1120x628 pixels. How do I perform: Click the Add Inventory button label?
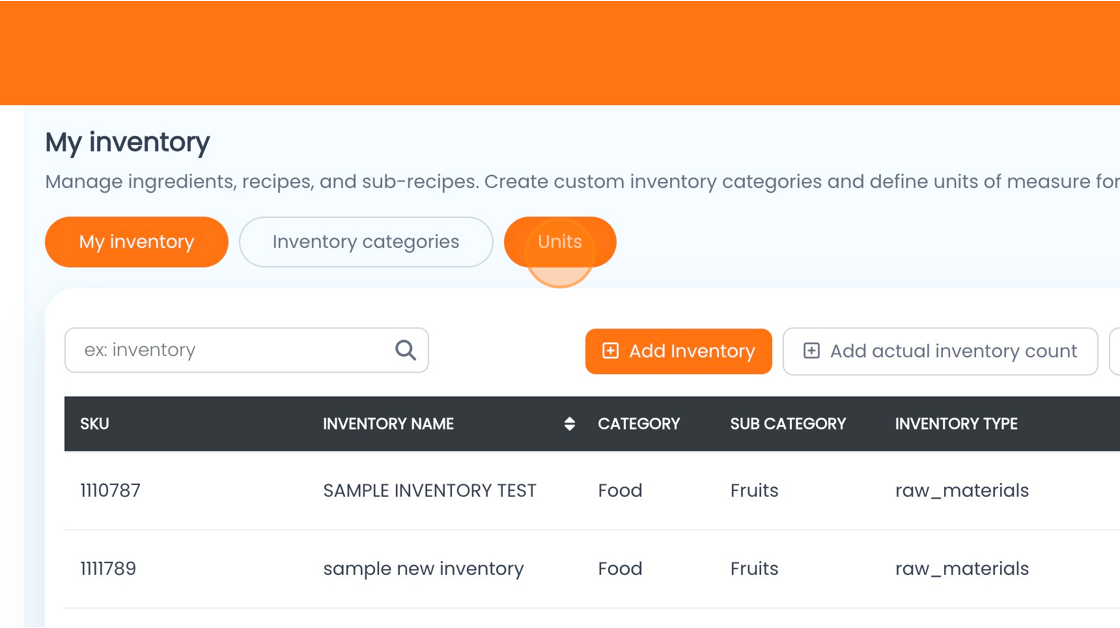pos(691,351)
